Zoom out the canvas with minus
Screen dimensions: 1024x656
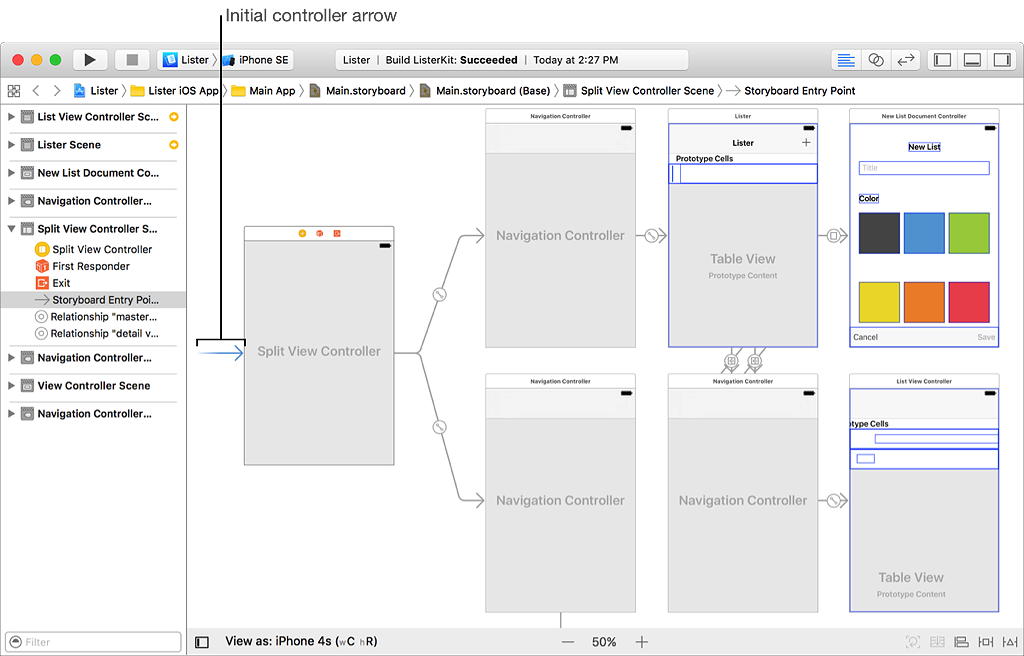[x=568, y=642]
